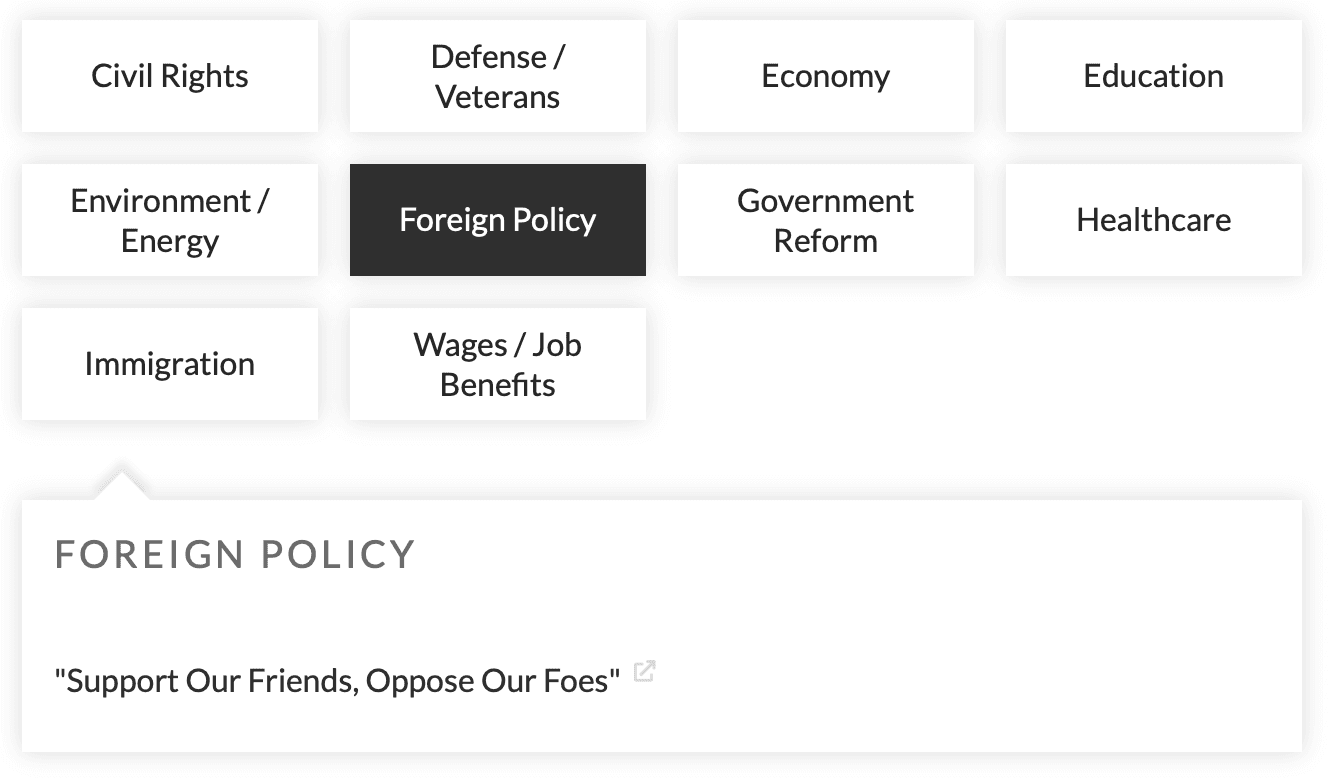Screen dimensions: 1328x780
Task: Click the top-left Civil Rights card
Action: 169,75
